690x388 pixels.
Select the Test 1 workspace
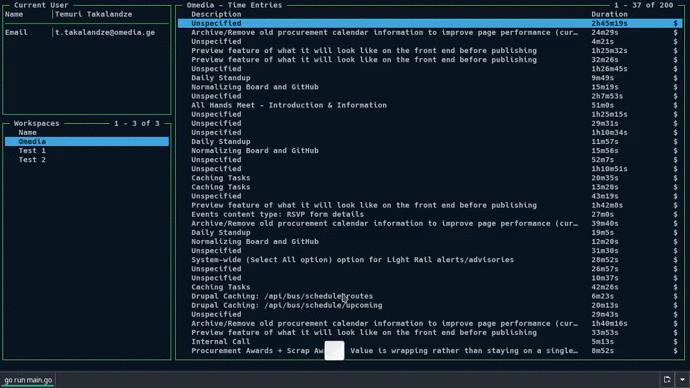click(87, 150)
